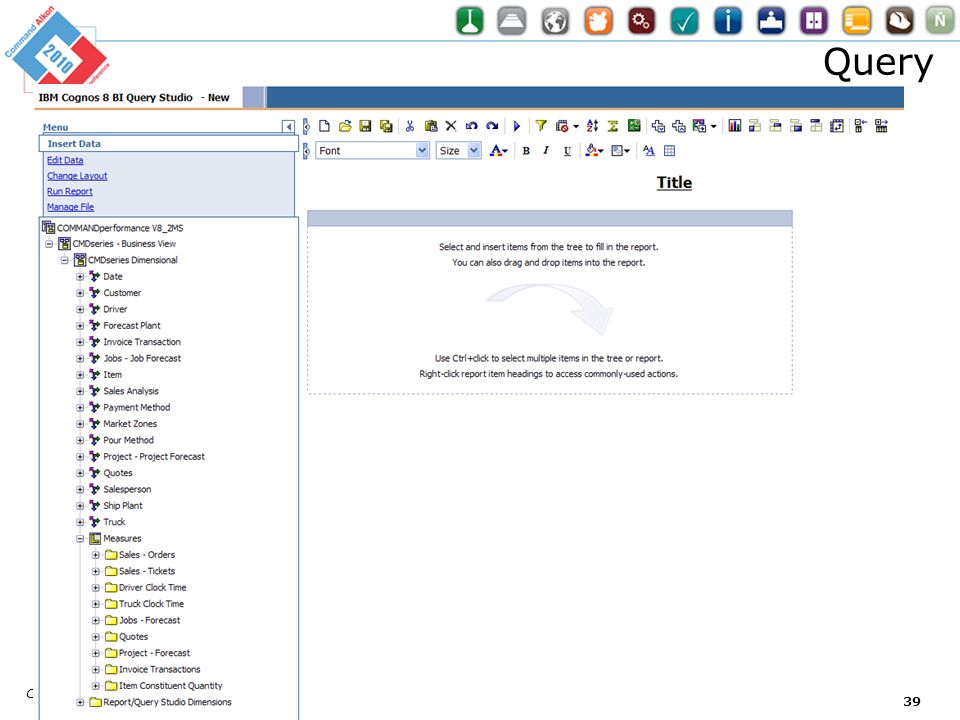This screenshot has width=960, height=720.
Task: Click the dark red gears icon in top bar
Action: click(641, 21)
